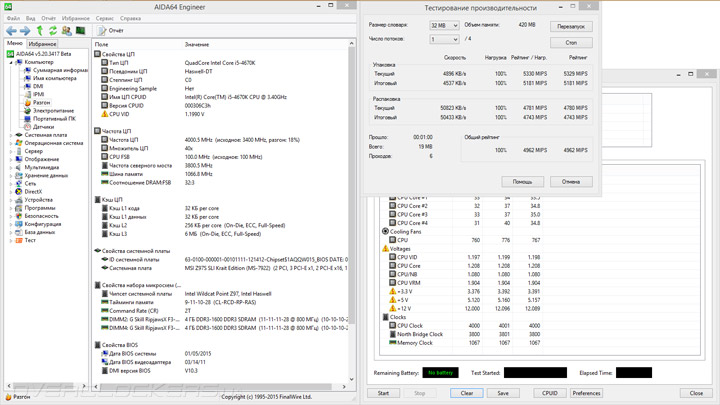Click the green up-level arrow icon
This screenshot has width=720, height=405.
click(40, 31)
